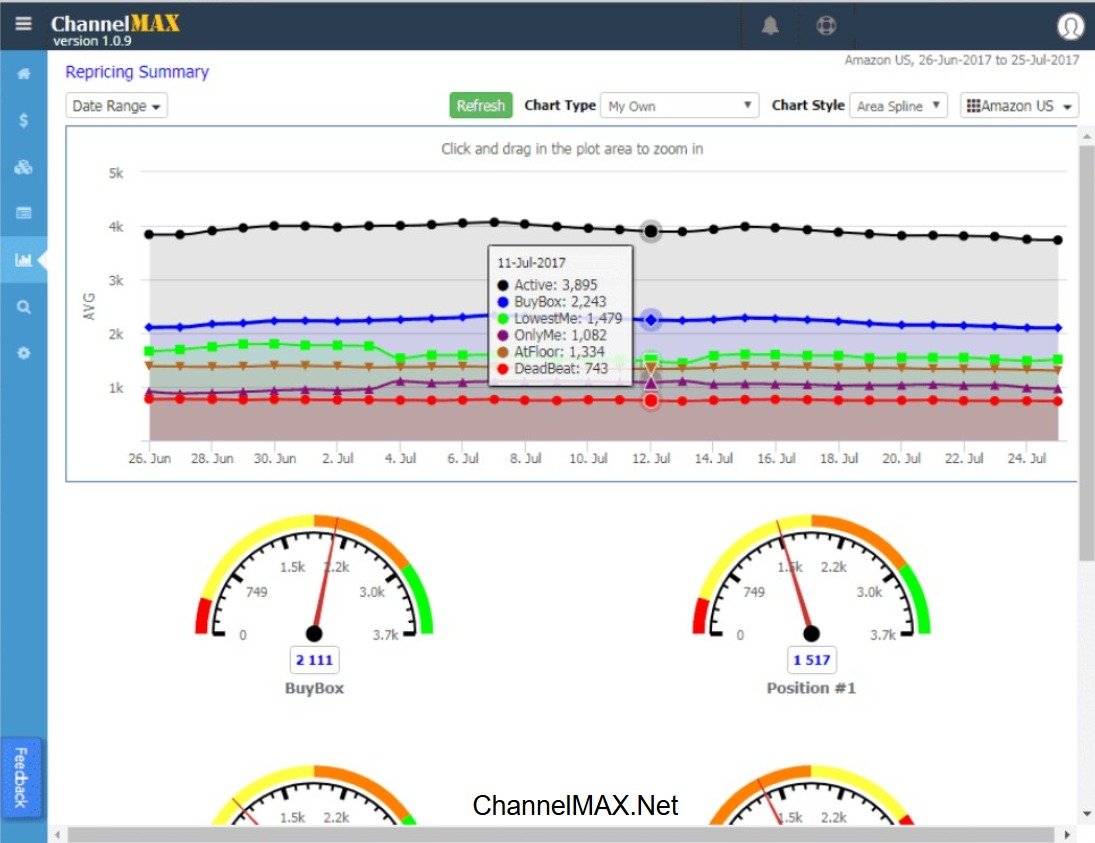The width and height of the screenshot is (1095, 843).
Task: Click the Repricing Summary link
Action: 137,72
